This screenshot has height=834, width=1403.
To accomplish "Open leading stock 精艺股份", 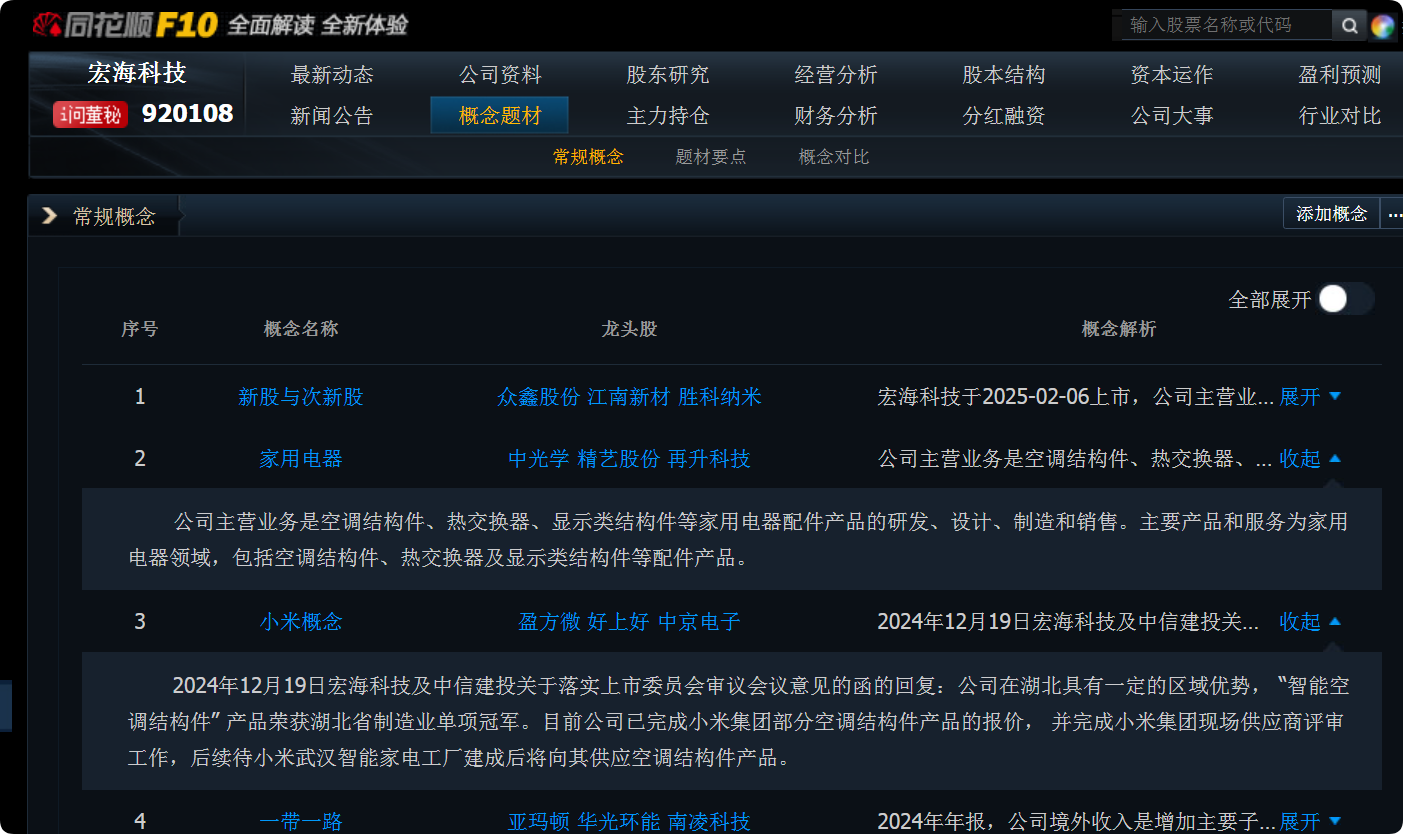I will tap(619, 459).
